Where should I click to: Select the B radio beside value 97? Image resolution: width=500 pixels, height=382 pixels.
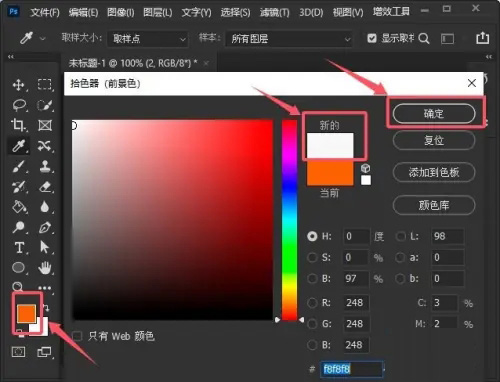312,278
